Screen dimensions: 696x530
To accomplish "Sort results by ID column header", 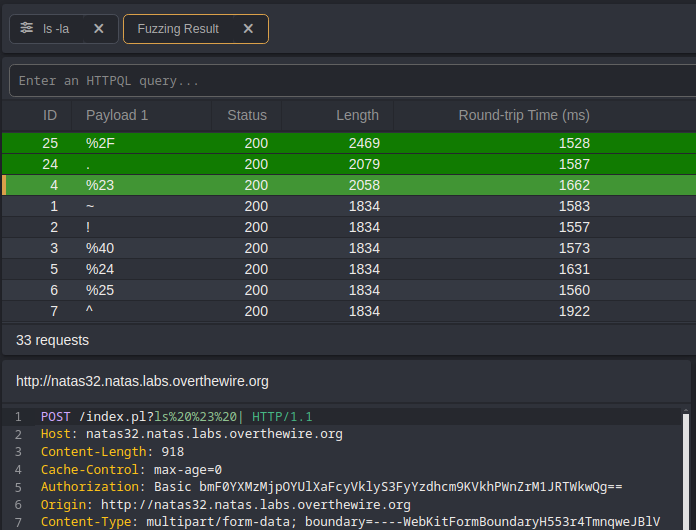I will (x=50, y=115).
